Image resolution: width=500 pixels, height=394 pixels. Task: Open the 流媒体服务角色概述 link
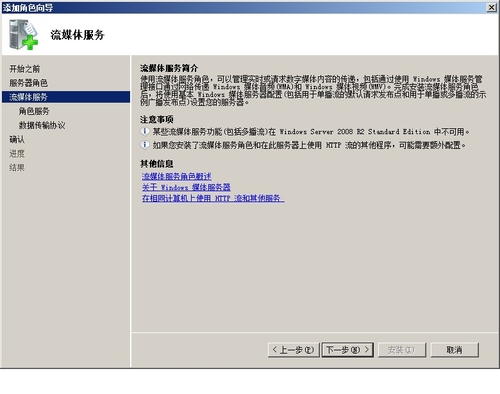pos(177,176)
